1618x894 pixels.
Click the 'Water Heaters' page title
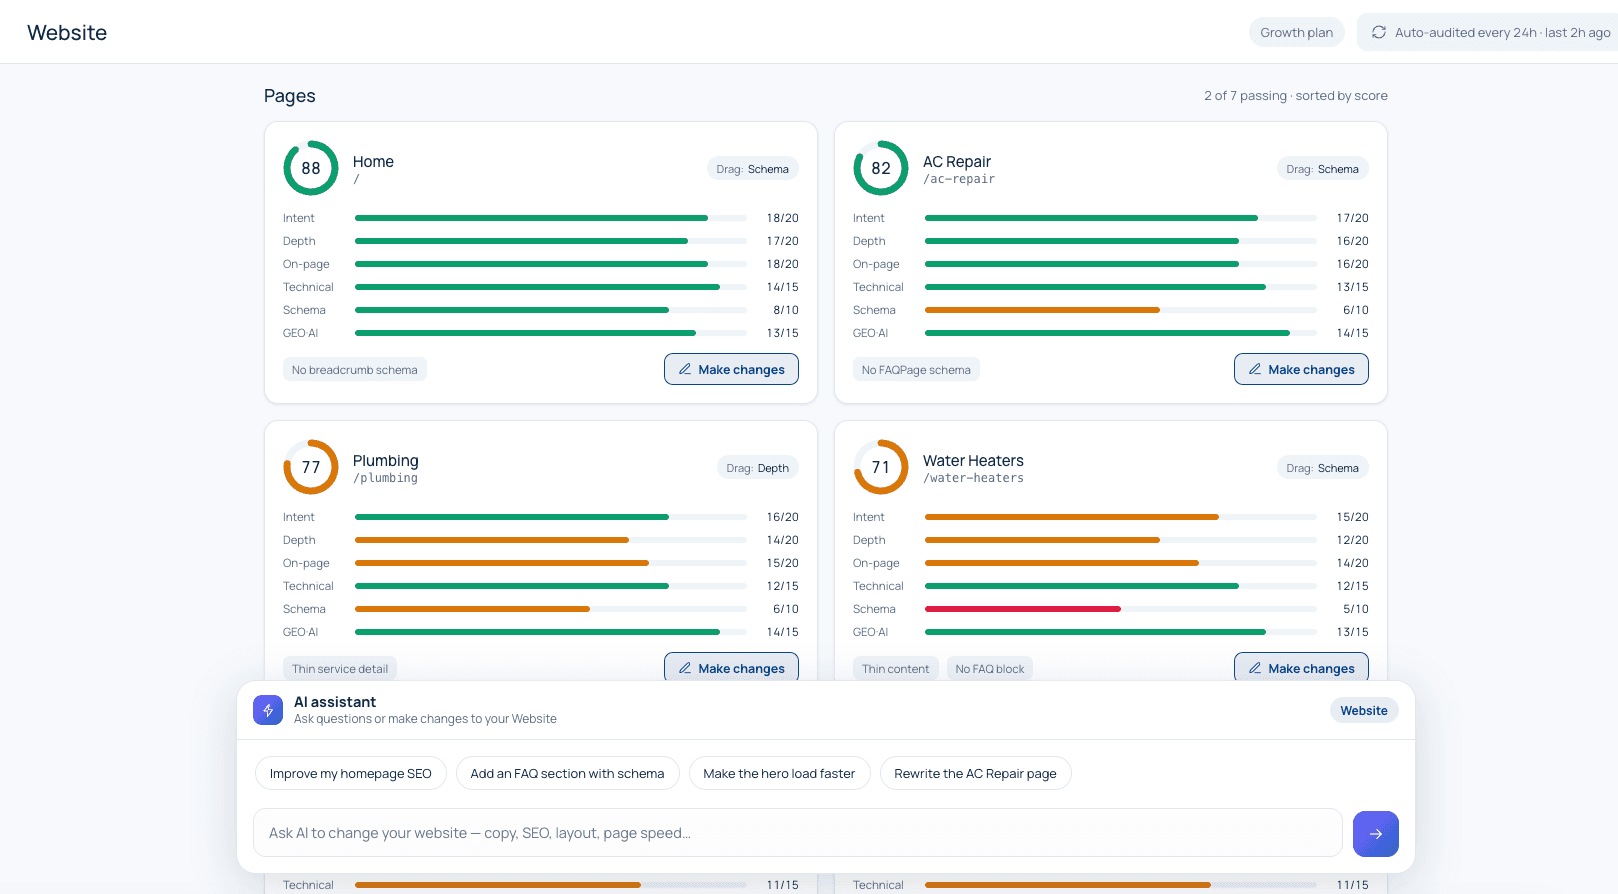coord(973,460)
